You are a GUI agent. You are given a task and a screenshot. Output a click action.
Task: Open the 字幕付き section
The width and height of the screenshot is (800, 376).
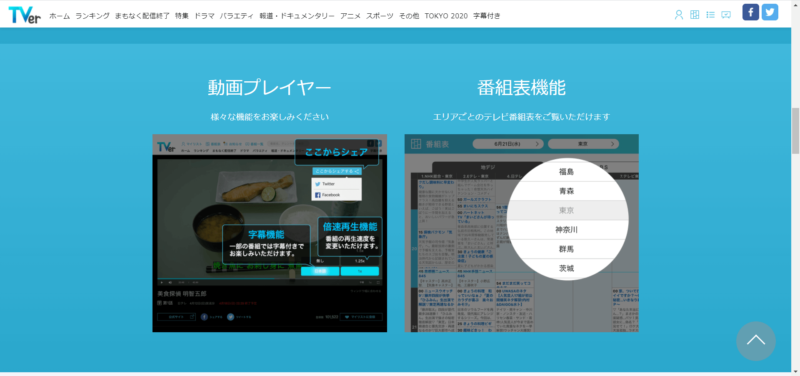(x=487, y=16)
